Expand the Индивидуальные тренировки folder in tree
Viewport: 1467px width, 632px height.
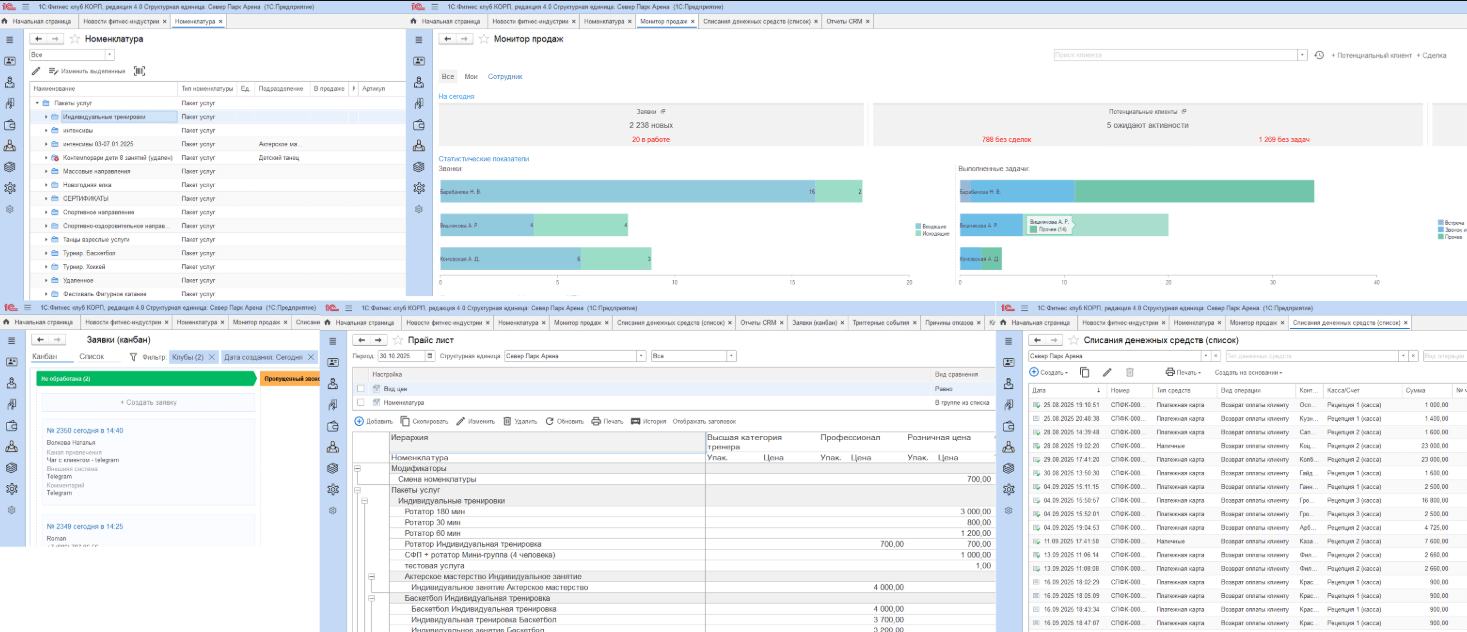(x=45, y=117)
